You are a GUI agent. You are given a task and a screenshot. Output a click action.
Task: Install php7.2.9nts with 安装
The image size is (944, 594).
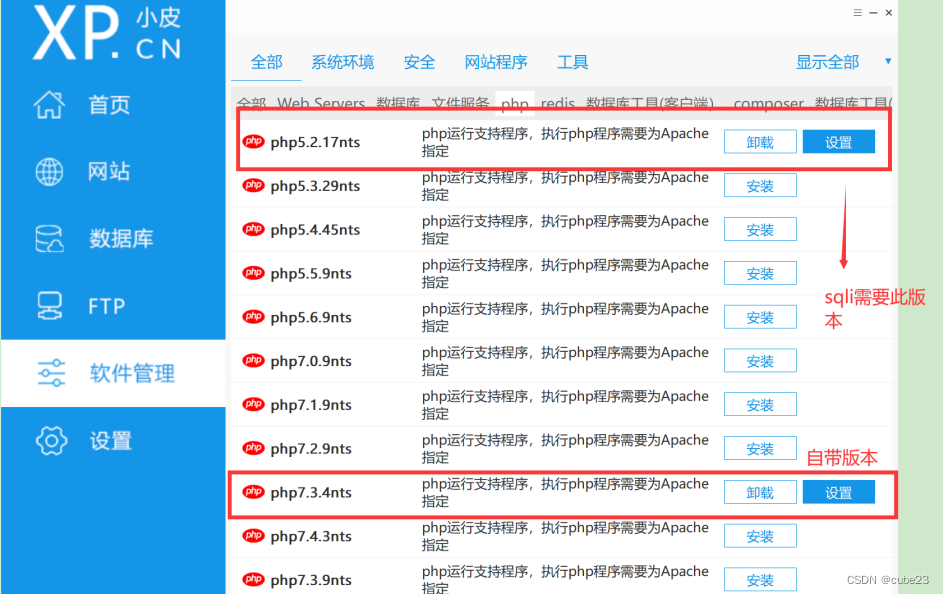click(x=760, y=448)
